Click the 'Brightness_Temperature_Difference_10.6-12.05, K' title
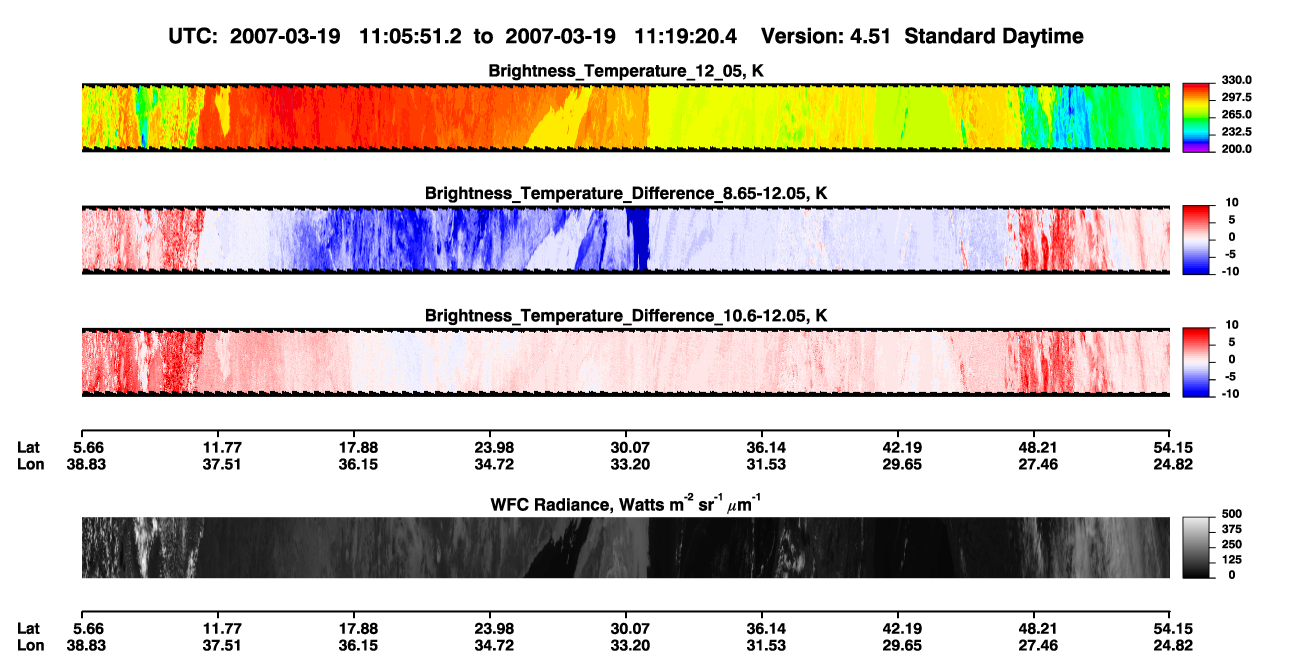Screen dimensions: 1300x667 (626, 316)
